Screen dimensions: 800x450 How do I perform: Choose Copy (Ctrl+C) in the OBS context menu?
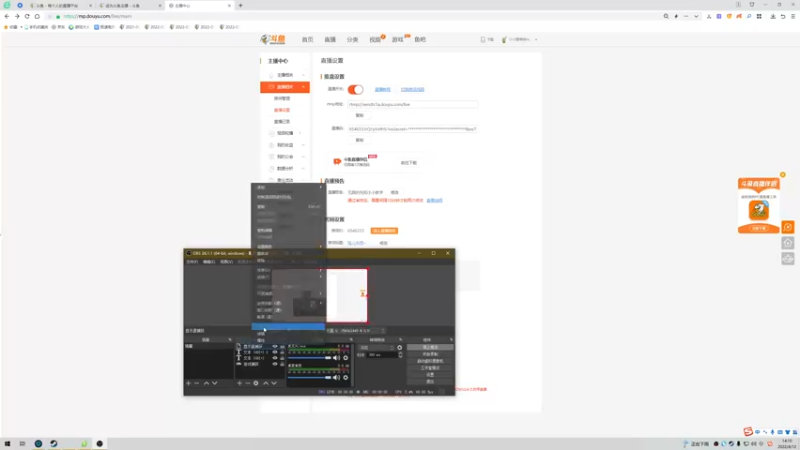[x=288, y=207]
